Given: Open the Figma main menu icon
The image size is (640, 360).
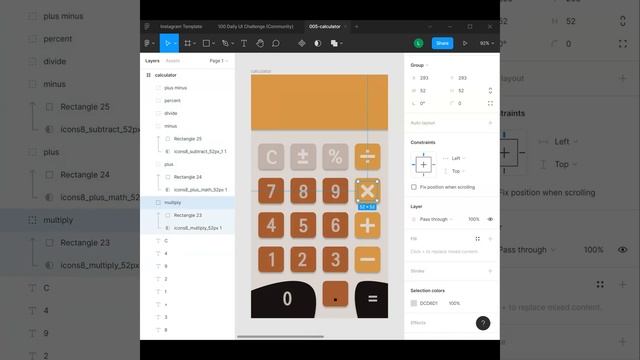Looking at the screenshot, I should point(147,43).
